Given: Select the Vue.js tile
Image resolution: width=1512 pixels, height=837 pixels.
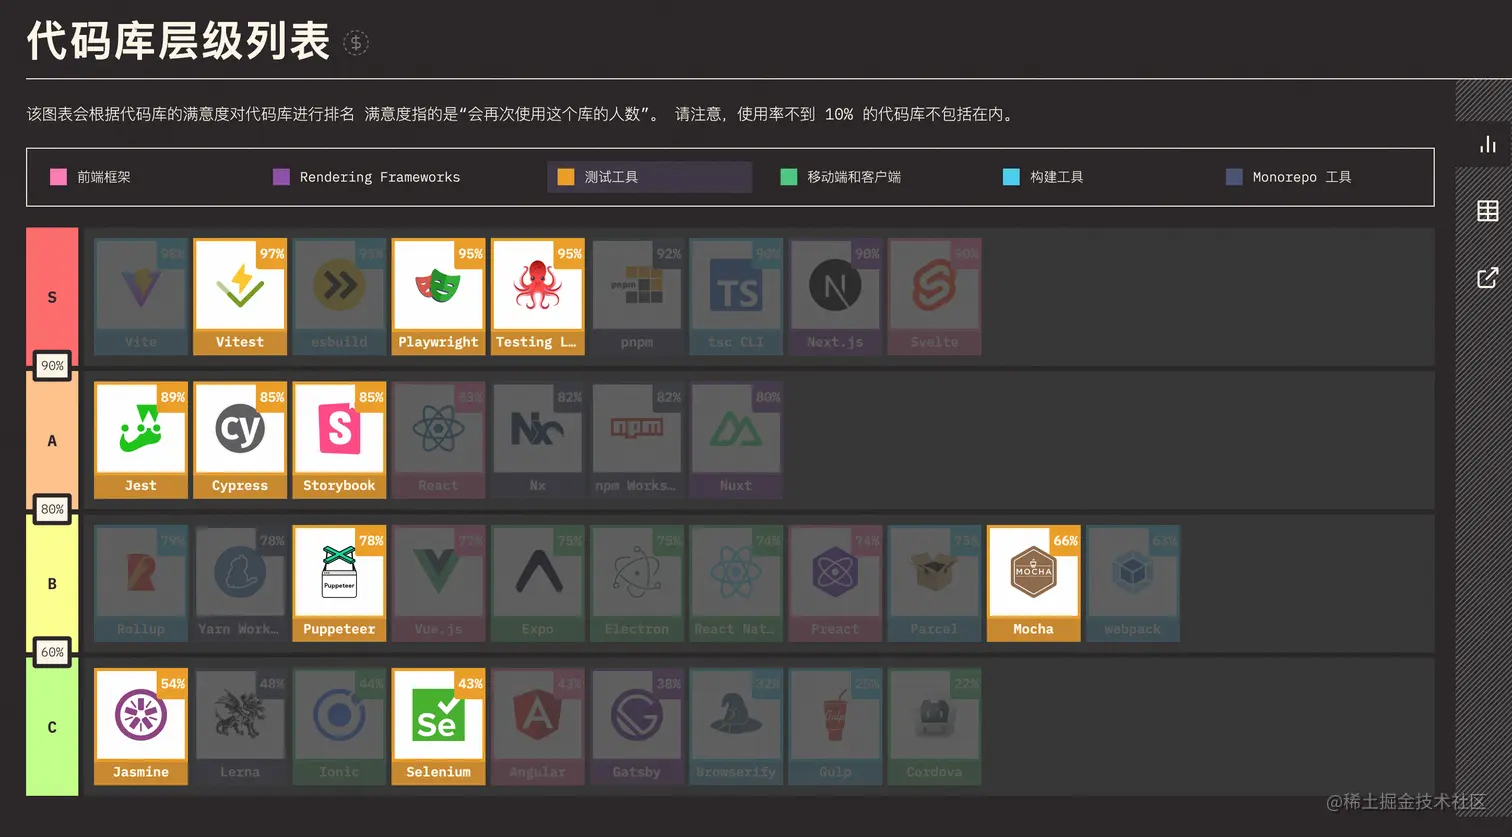Looking at the screenshot, I should 438,583.
